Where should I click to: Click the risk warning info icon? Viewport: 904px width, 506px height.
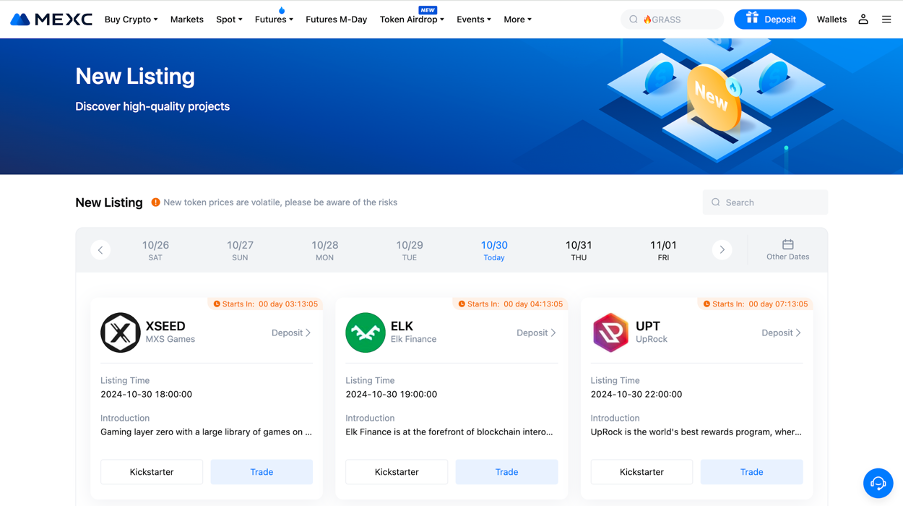coord(156,202)
